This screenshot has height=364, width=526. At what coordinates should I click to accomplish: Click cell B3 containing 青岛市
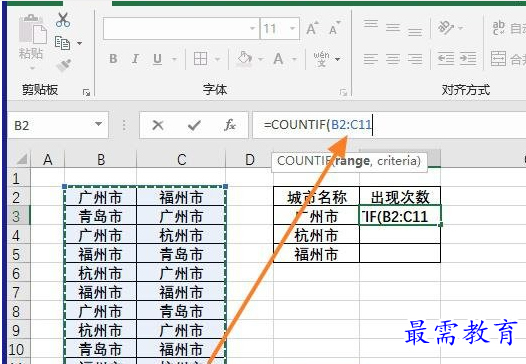(x=100, y=216)
